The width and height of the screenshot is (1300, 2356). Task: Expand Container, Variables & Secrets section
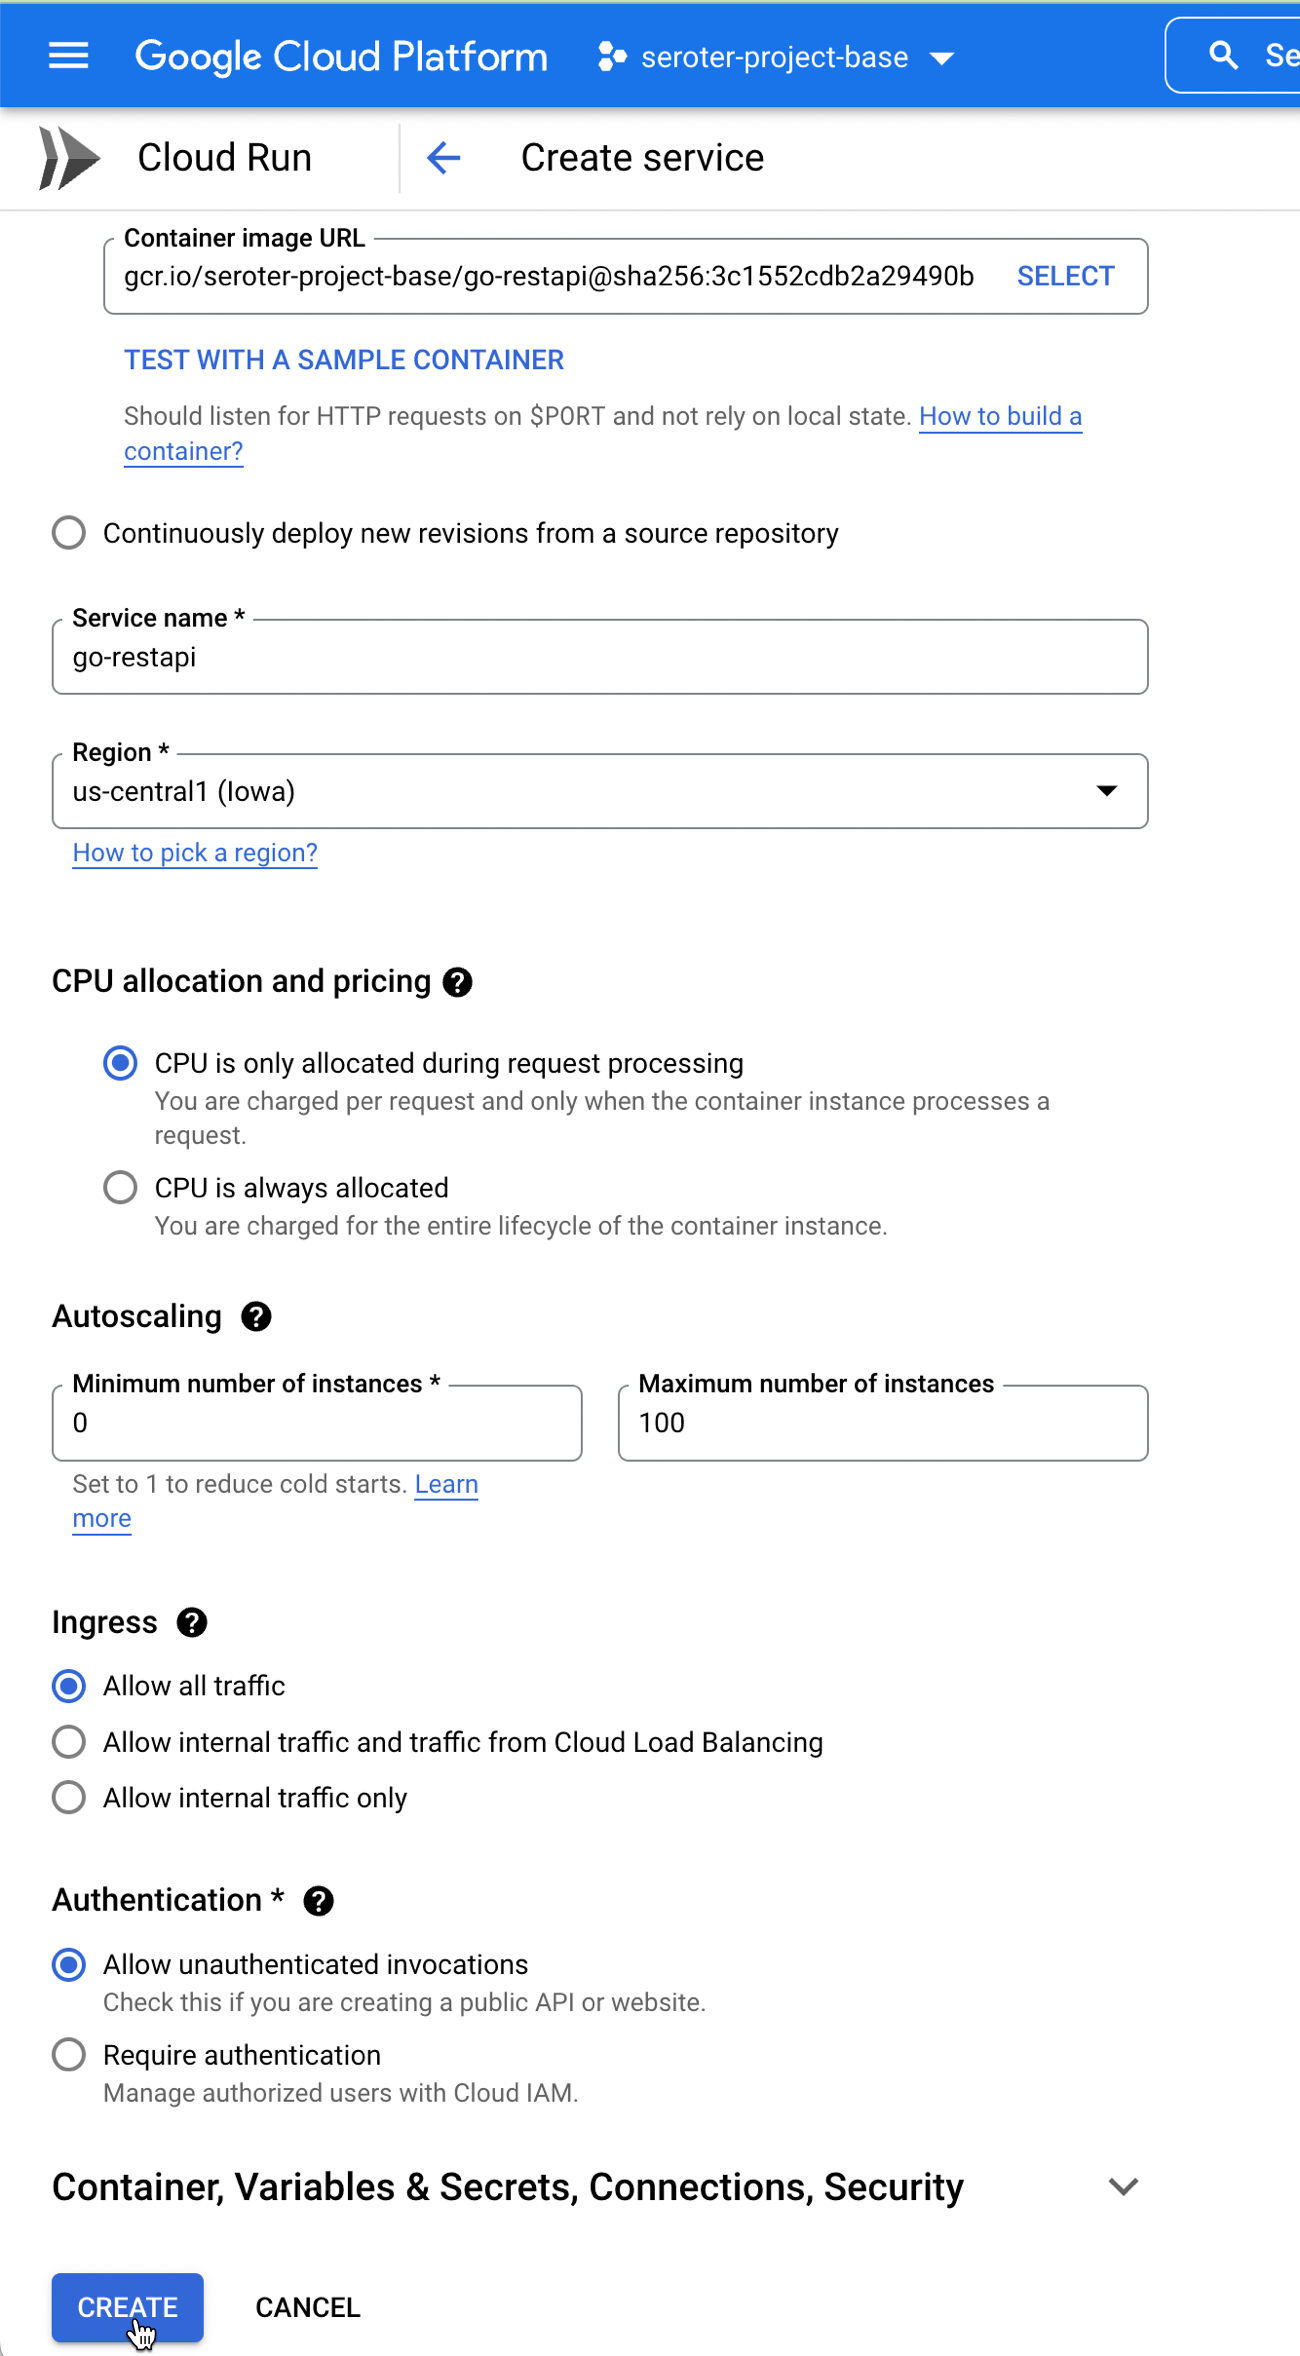coord(1123,2187)
